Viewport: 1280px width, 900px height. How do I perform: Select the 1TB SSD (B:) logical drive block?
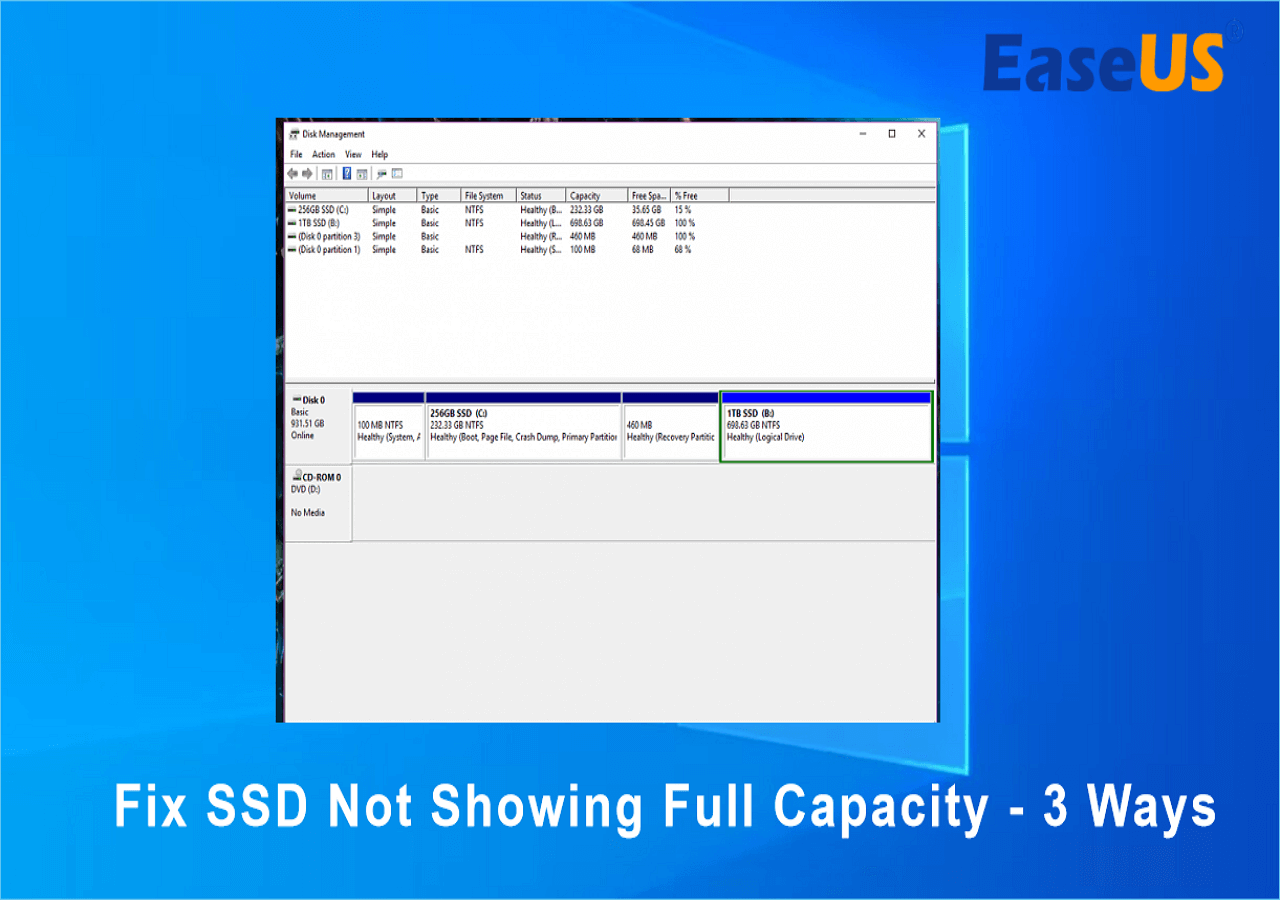click(826, 427)
